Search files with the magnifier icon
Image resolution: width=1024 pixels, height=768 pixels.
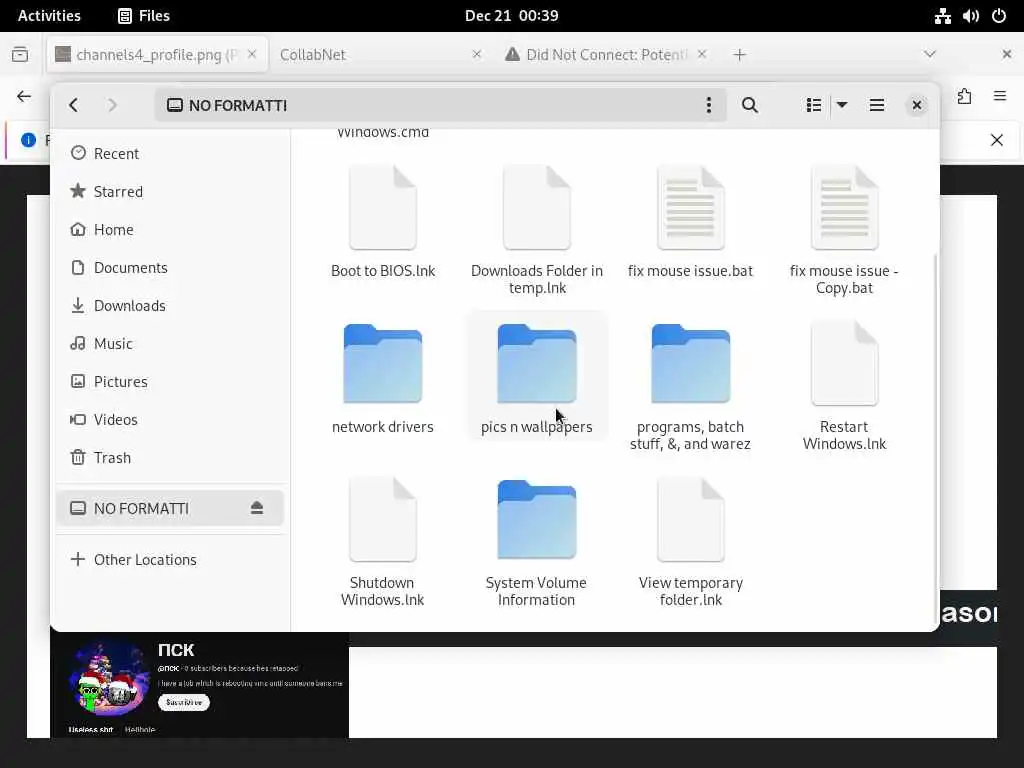(750, 105)
